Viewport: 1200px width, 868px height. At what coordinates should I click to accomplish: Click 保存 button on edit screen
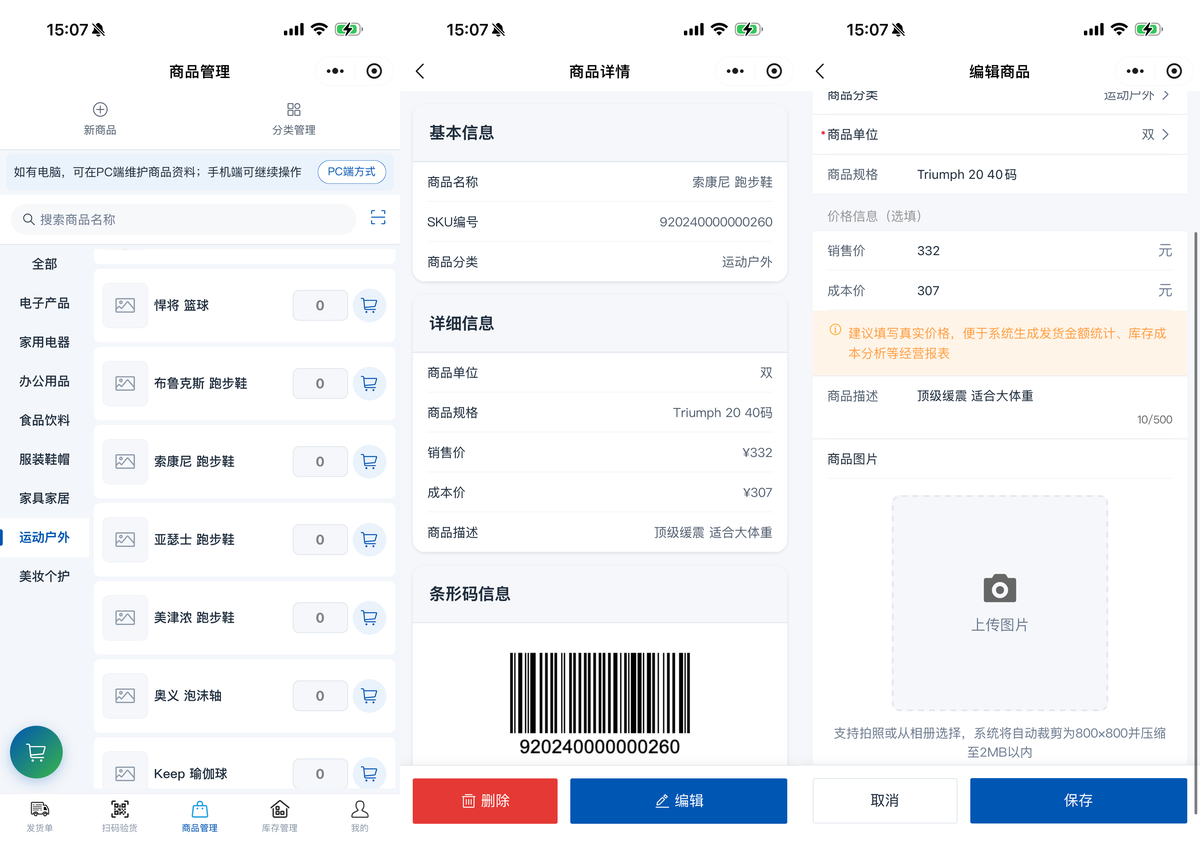tap(1079, 801)
